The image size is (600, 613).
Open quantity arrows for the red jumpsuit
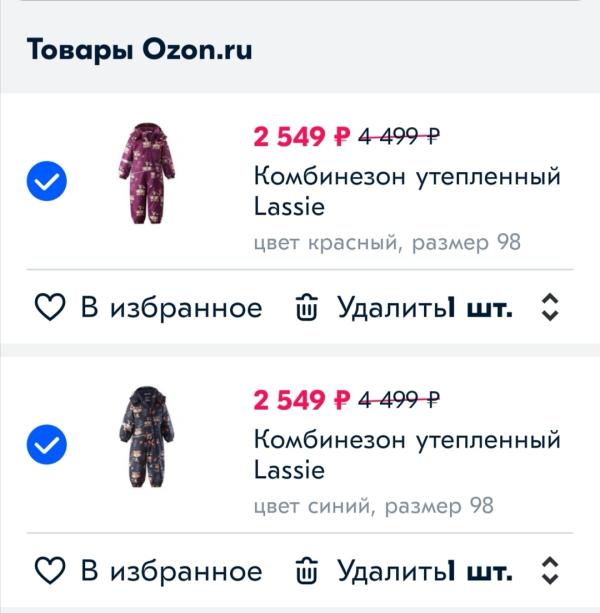[549, 308]
